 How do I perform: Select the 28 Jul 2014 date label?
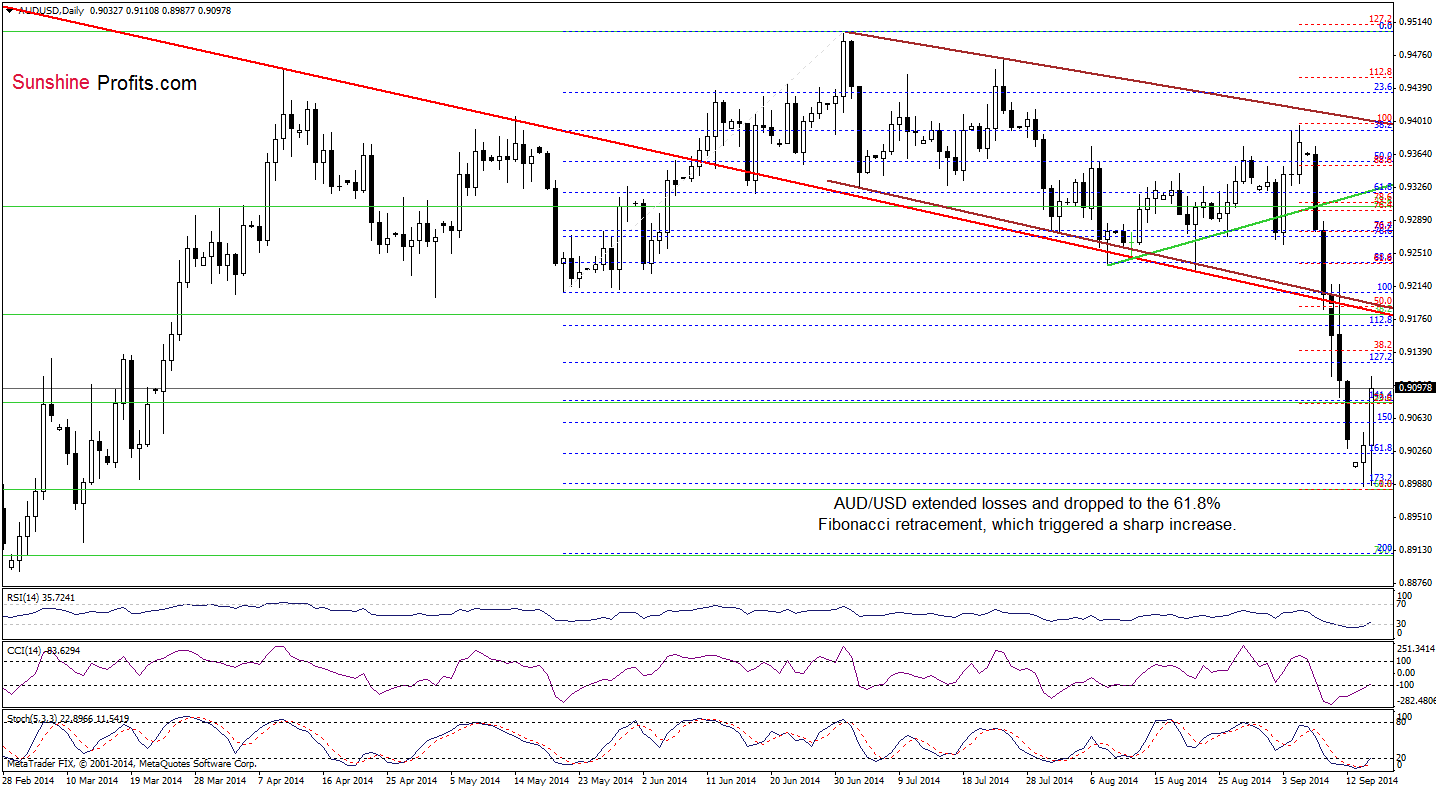click(x=1051, y=780)
